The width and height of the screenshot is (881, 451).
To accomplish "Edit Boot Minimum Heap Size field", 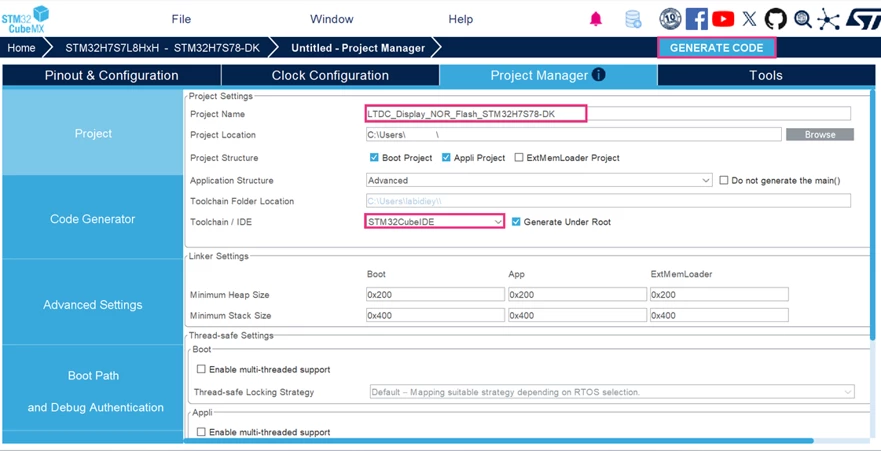I will (435, 294).
